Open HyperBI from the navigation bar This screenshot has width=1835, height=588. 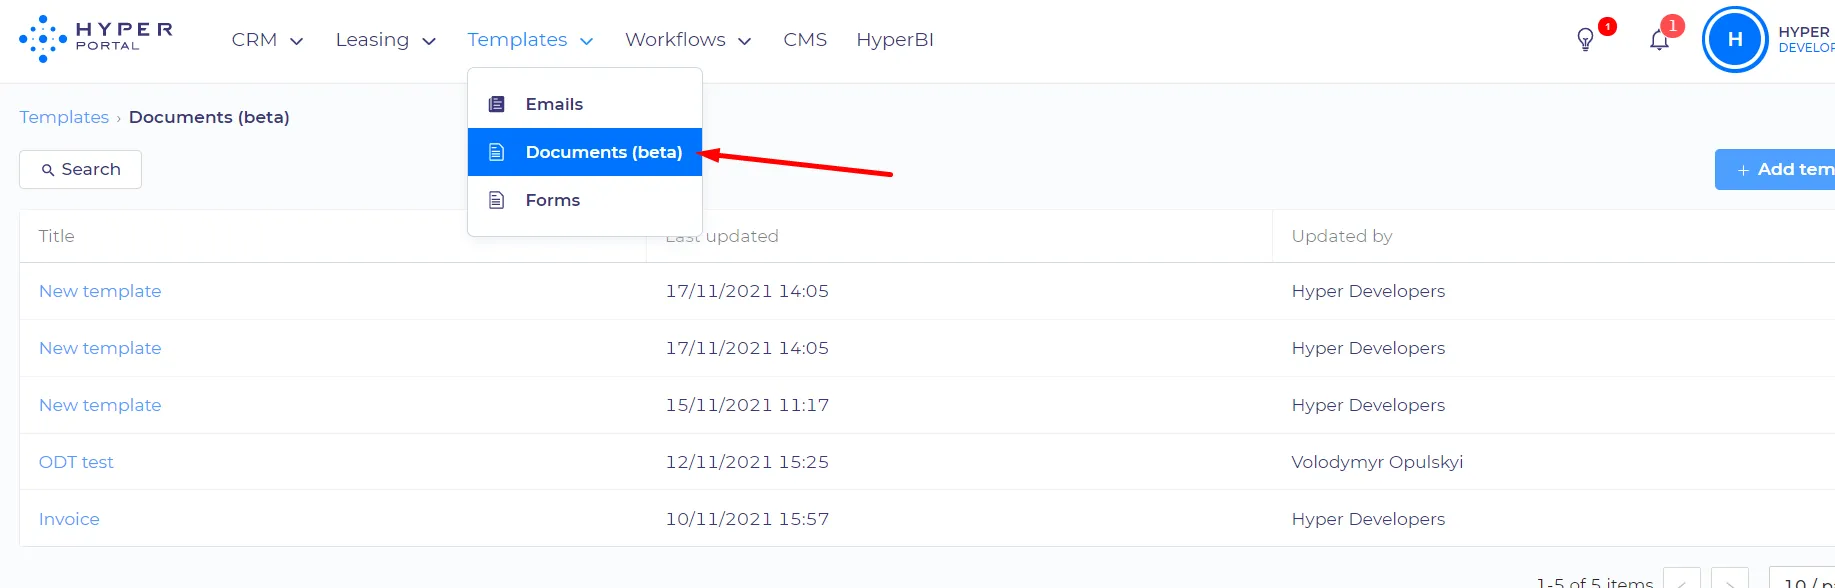894,40
